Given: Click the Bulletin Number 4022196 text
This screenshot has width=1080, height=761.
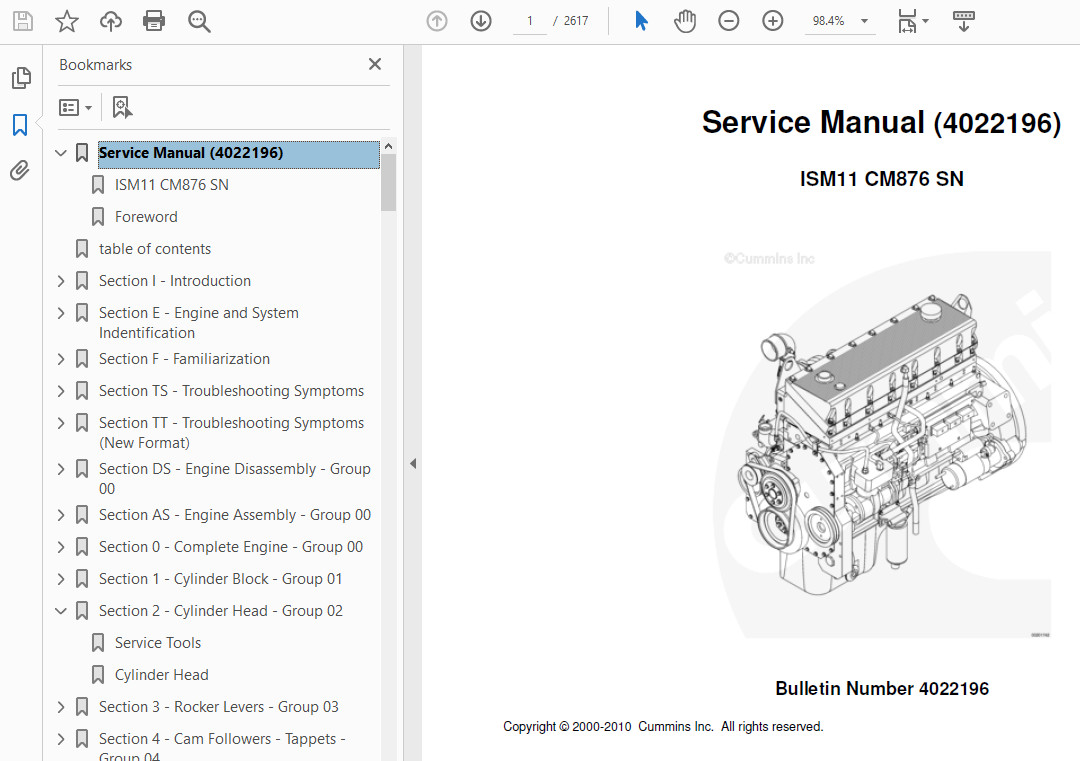Looking at the screenshot, I should [x=882, y=689].
